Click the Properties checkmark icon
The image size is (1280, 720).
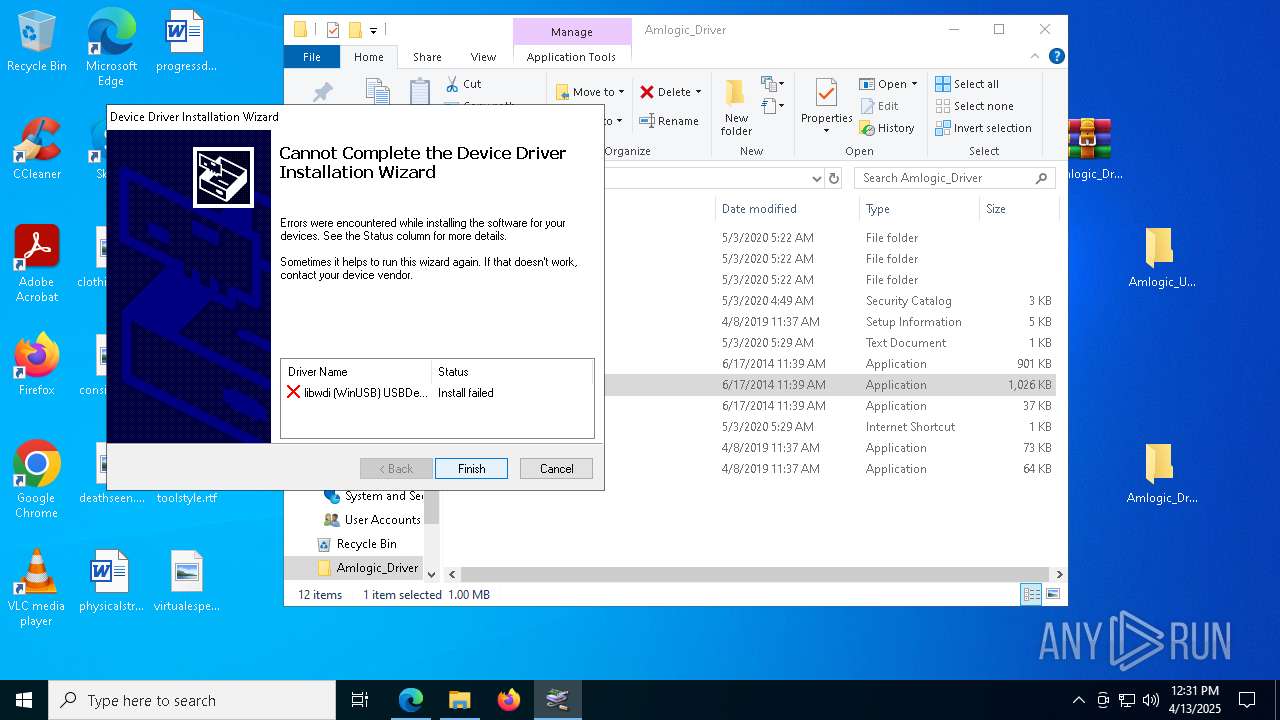[x=826, y=94]
